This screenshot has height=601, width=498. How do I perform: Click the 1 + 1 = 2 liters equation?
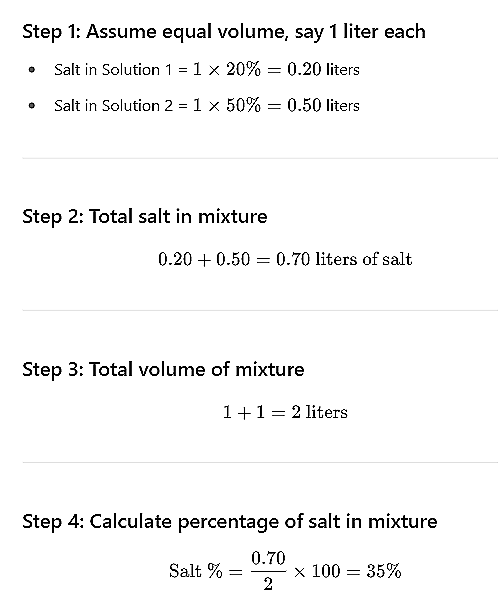point(285,412)
